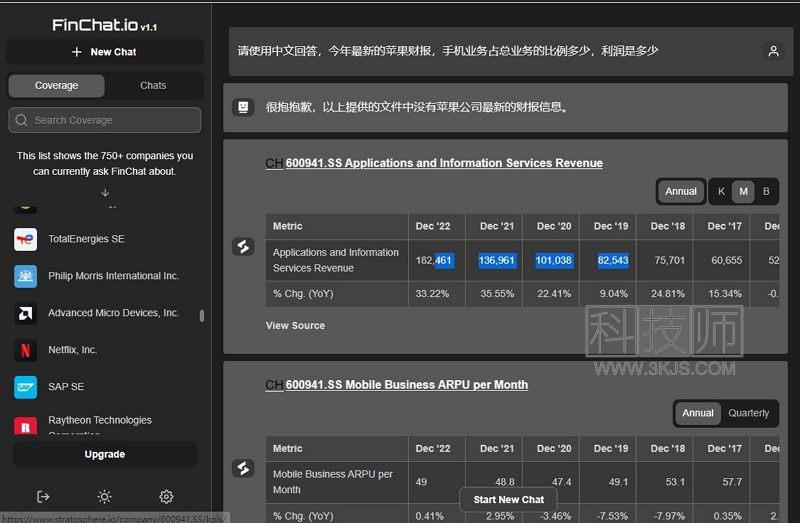Click the 101,038 revenue cell
This screenshot has height=523, width=800.
click(551, 260)
